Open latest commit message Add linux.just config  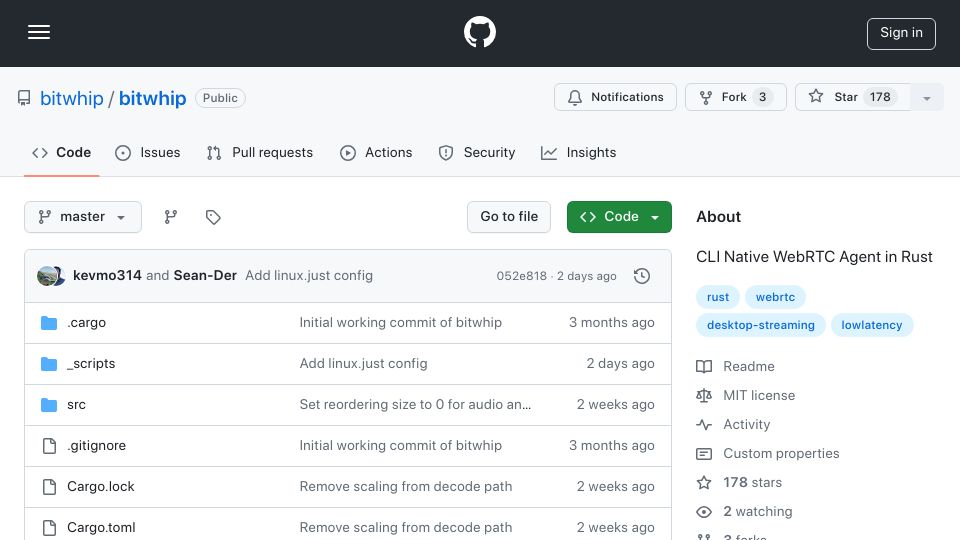click(309, 276)
